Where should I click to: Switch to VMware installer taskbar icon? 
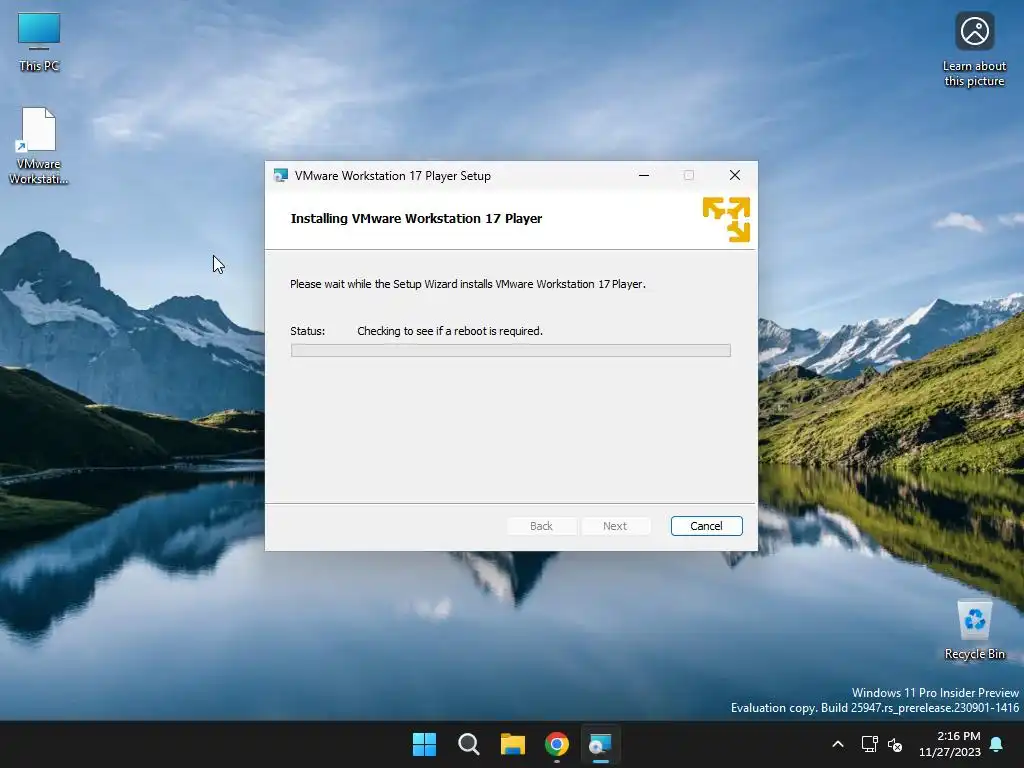point(600,744)
